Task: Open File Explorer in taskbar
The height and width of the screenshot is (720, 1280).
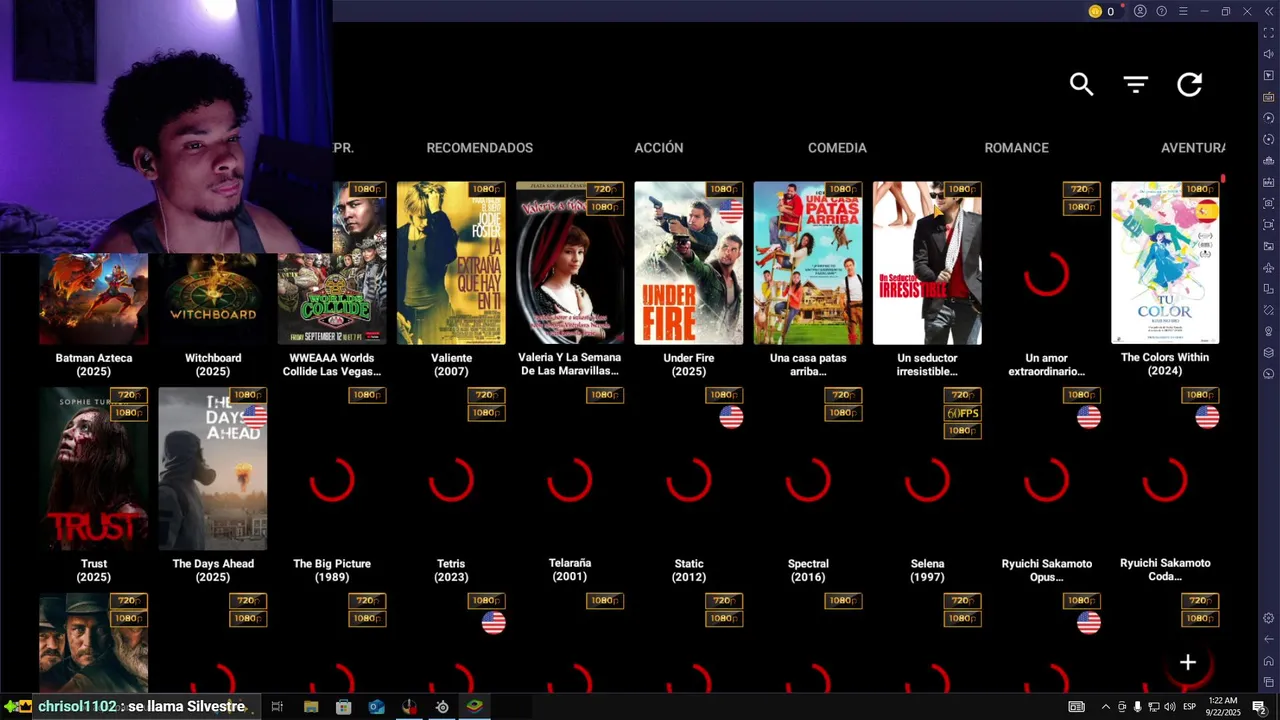Action: click(311, 707)
